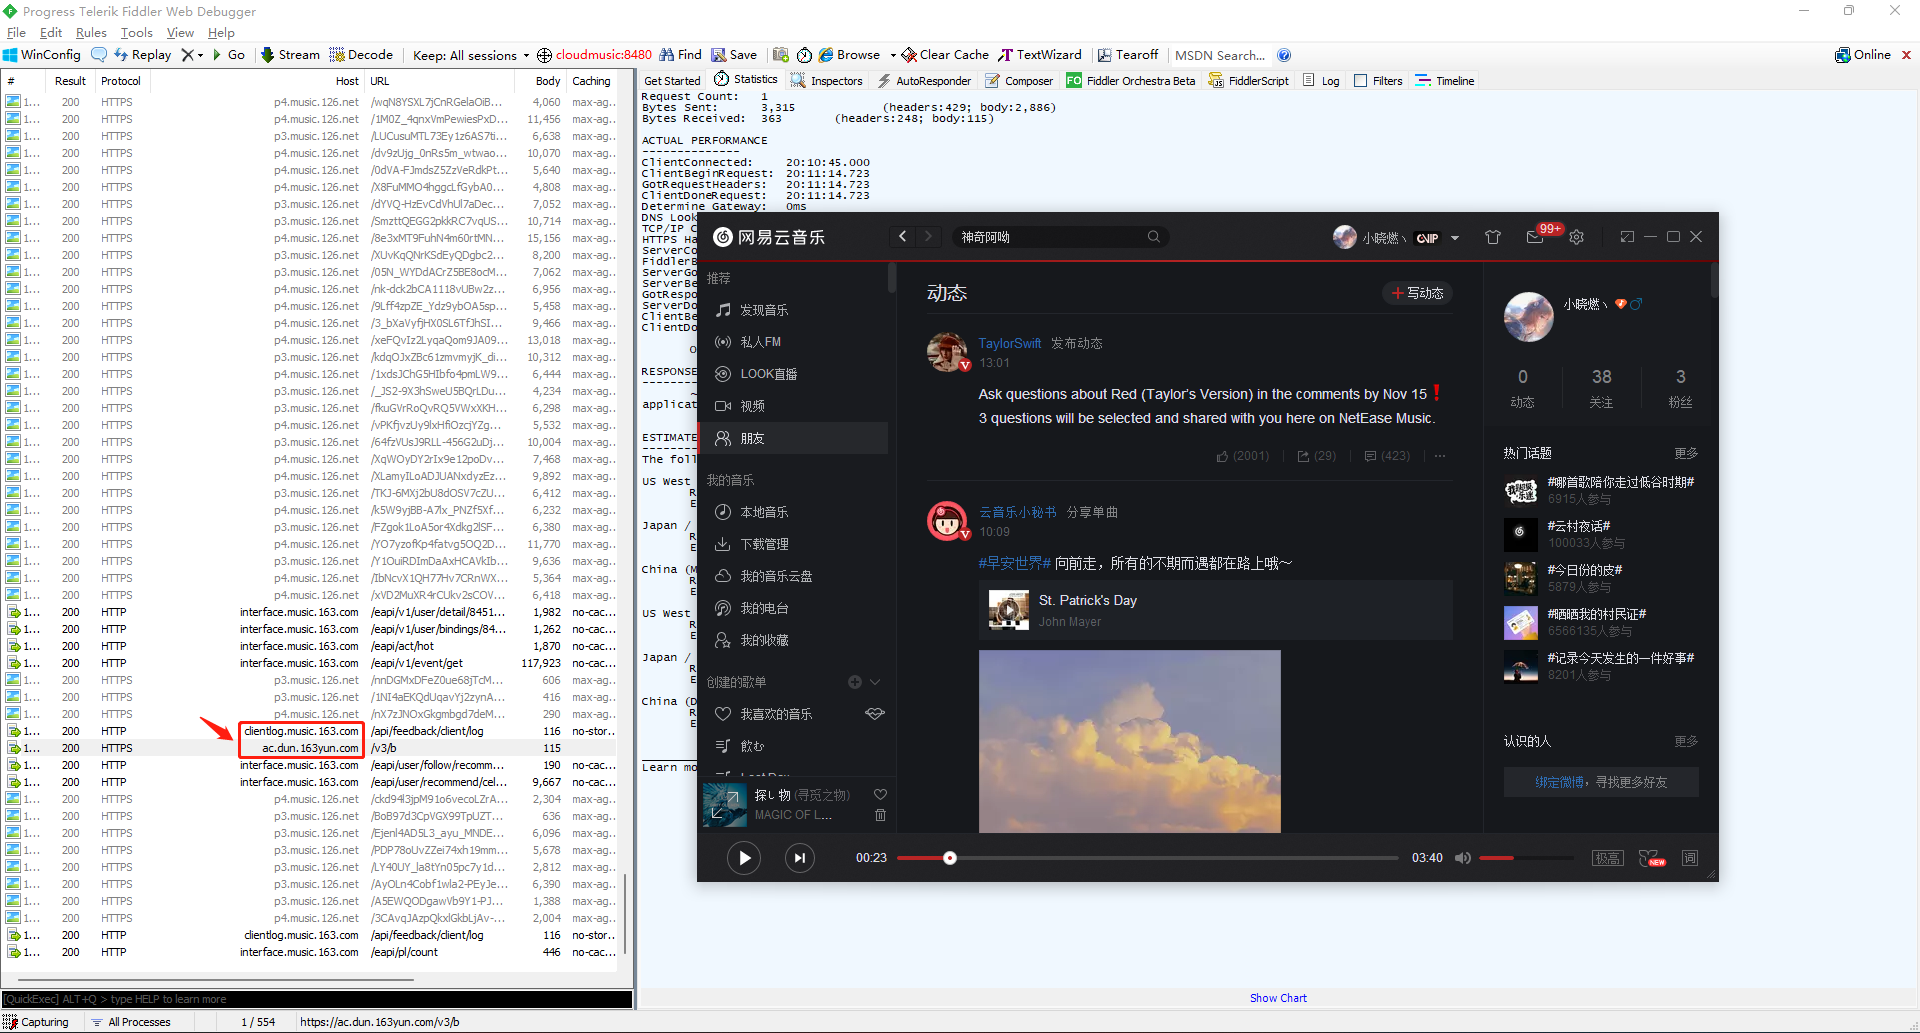The width and height of the screenshot is (1920, 1033).
Task: Switch to the Inspectors tab
Action: [826, 81]
